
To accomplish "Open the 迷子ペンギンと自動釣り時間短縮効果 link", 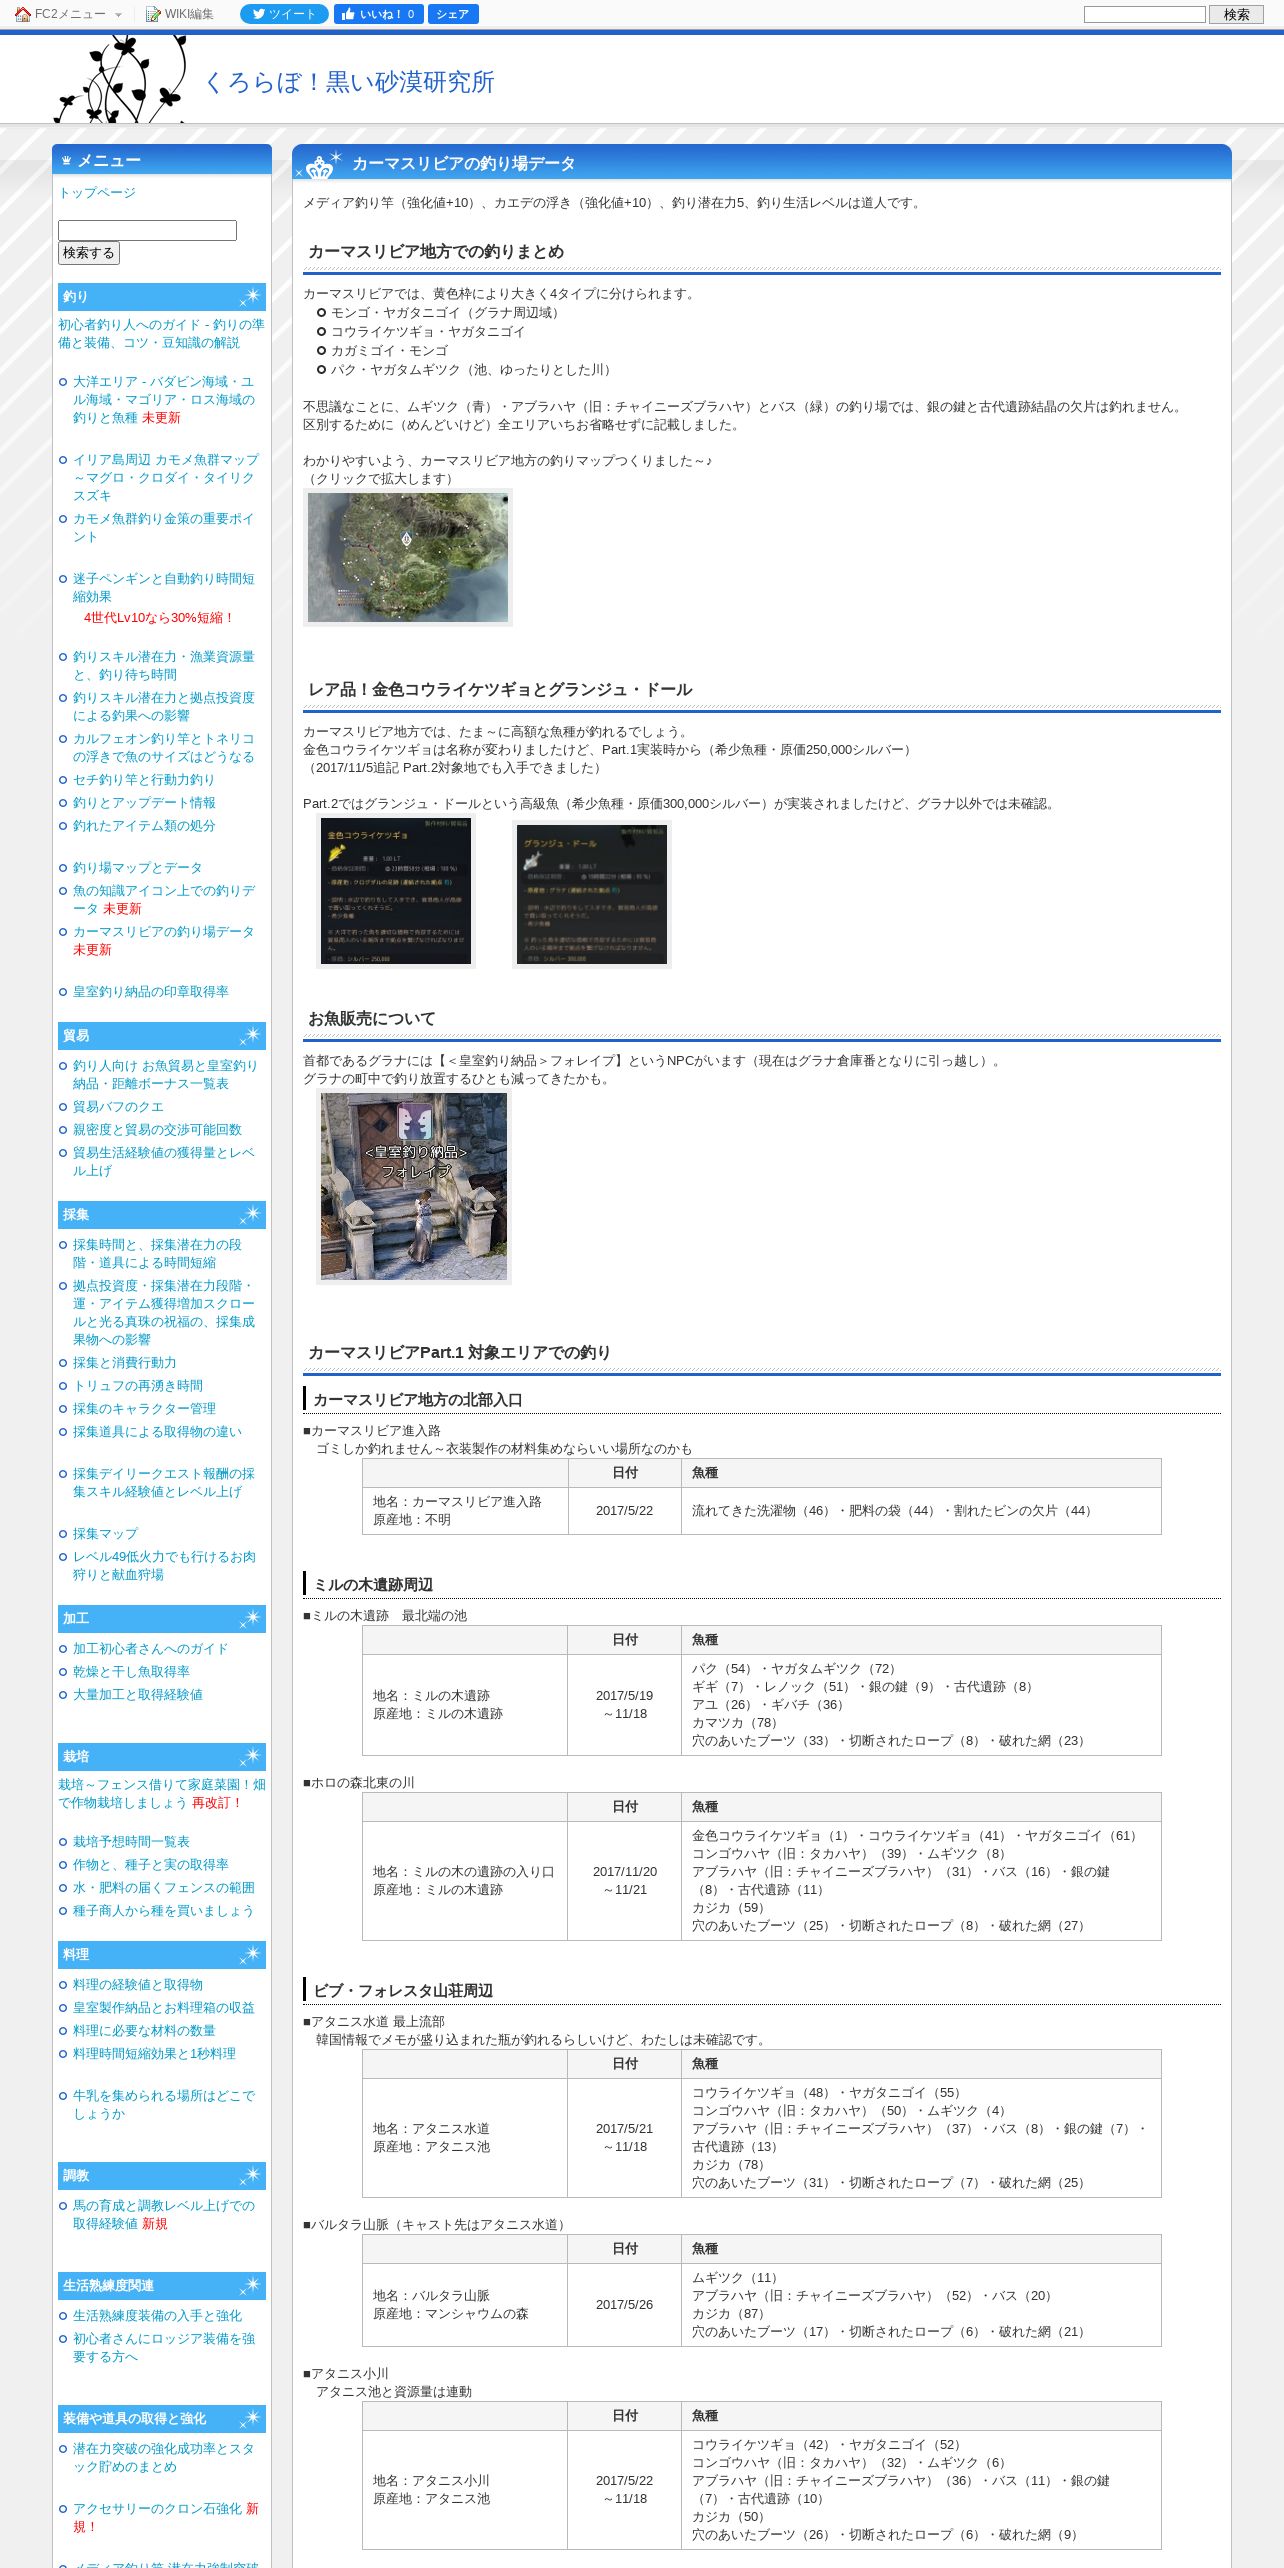I will click(163, 587).
